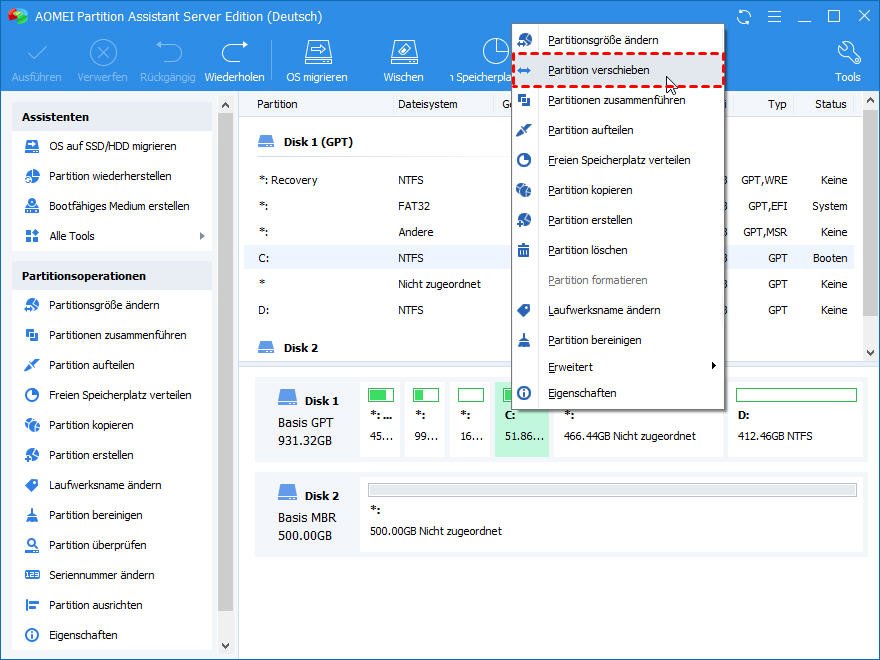
Task: Open the Tools wrench icon
Action: [847, 53]
